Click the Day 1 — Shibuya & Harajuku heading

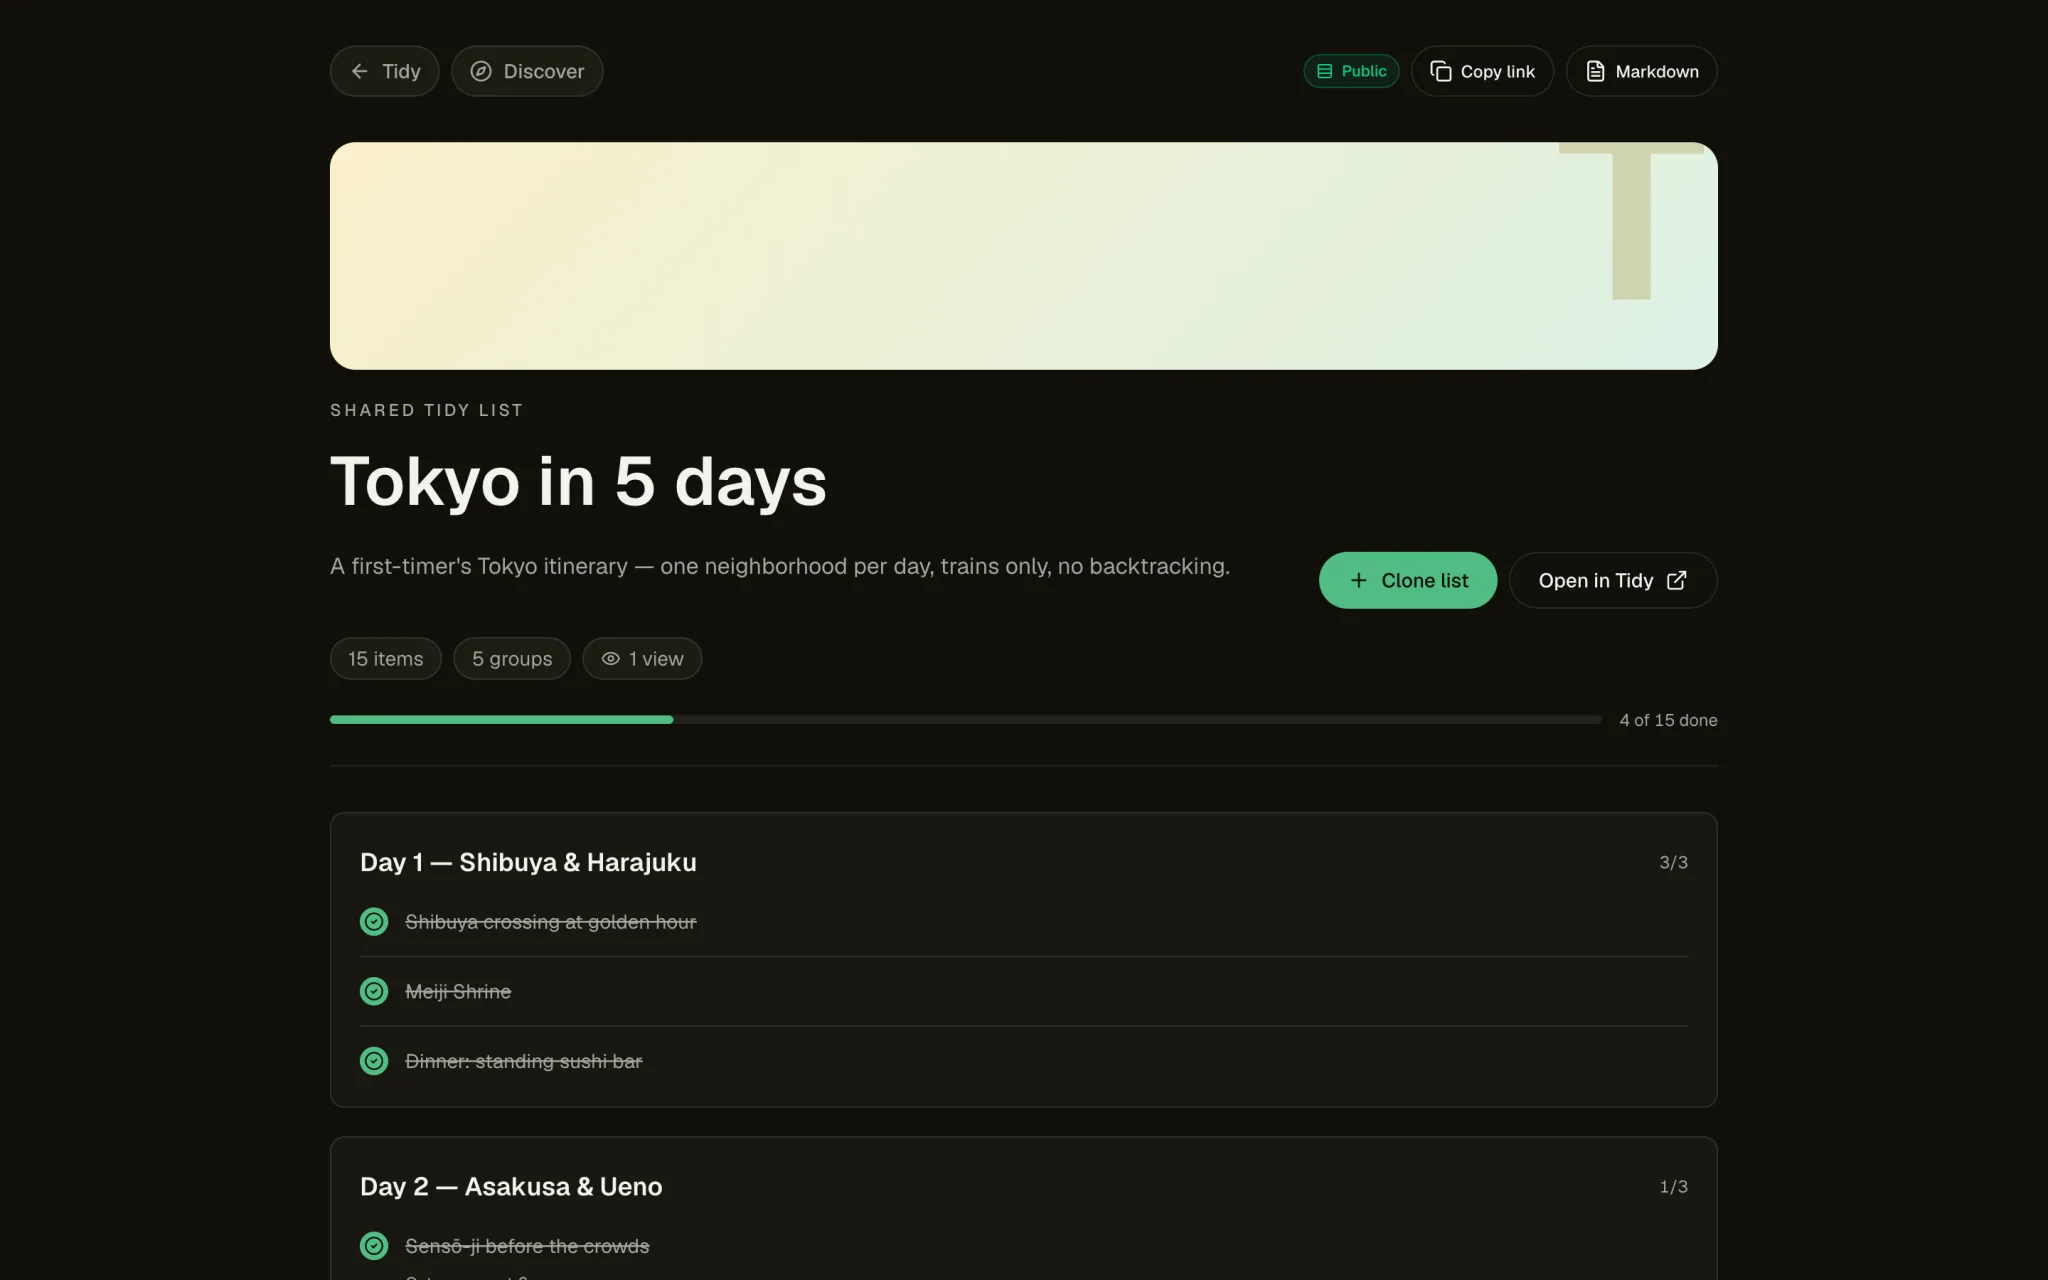528,862
